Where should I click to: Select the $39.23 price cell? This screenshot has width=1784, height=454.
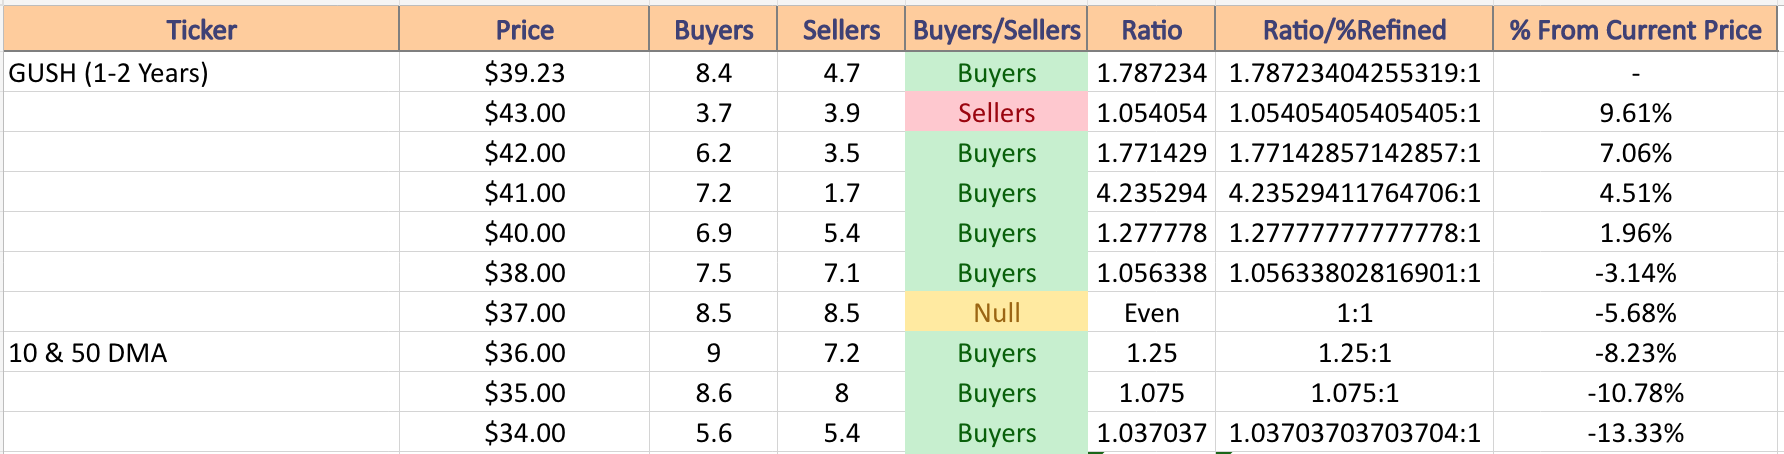click(x=524, y=72)
